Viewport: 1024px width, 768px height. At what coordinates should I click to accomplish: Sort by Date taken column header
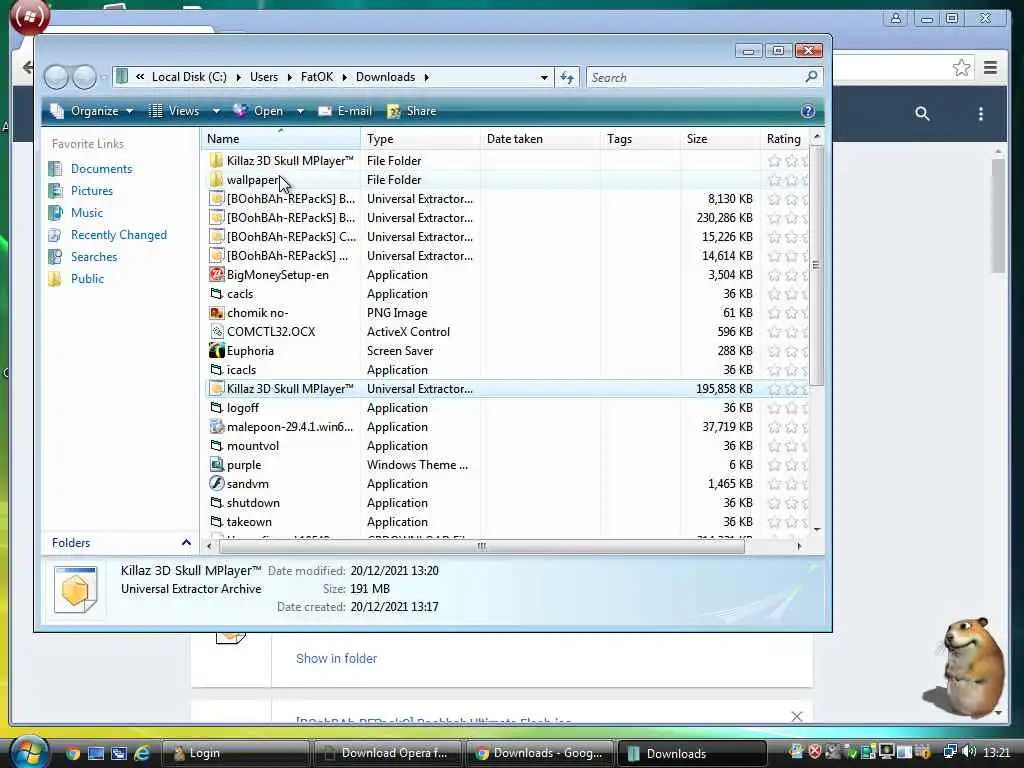click(540, 138)
